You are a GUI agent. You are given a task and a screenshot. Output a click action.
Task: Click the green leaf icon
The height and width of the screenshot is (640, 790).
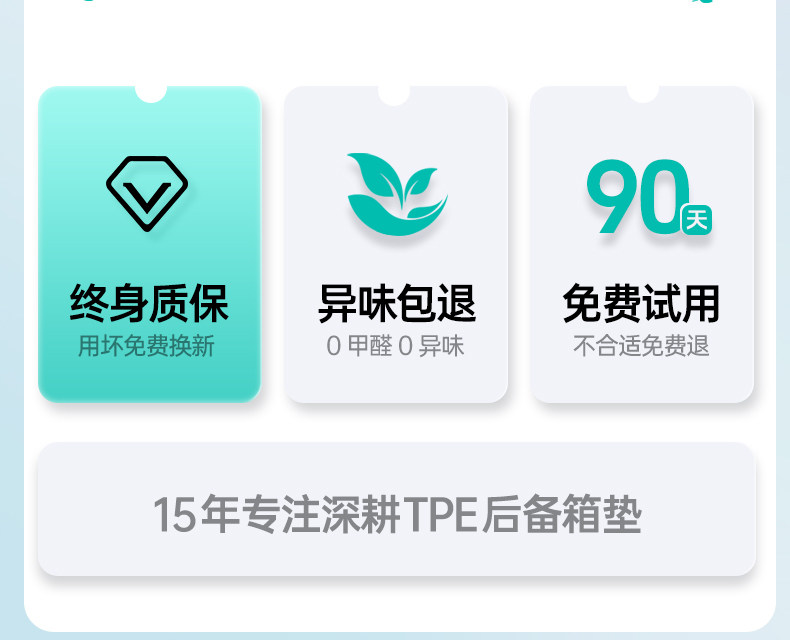(398, 194)
